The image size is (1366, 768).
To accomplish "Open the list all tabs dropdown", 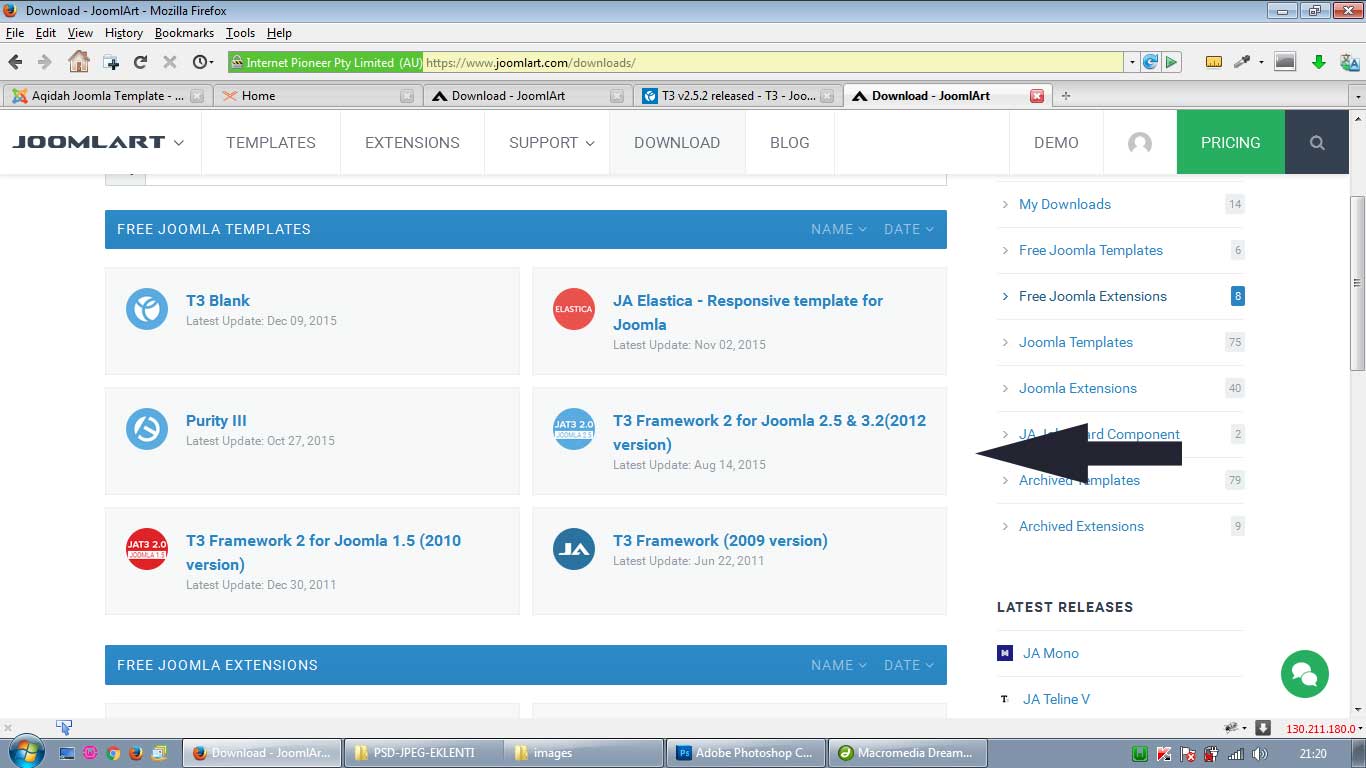I will (x=1357, y=96).
